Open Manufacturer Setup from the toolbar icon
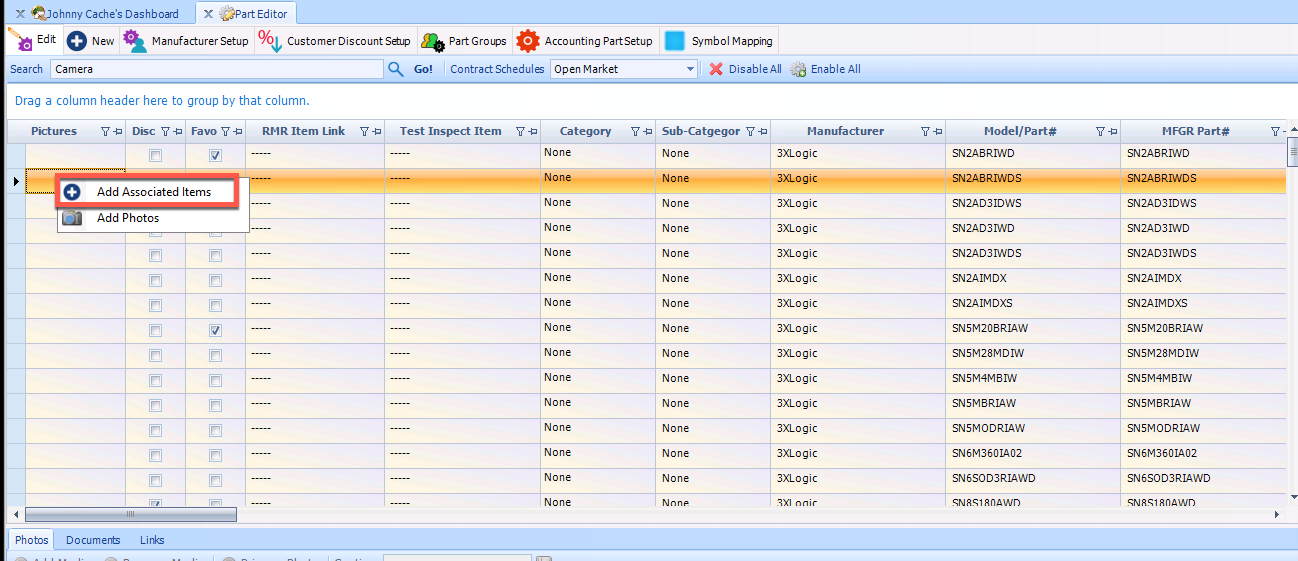1298x561 pixels. 135,41
